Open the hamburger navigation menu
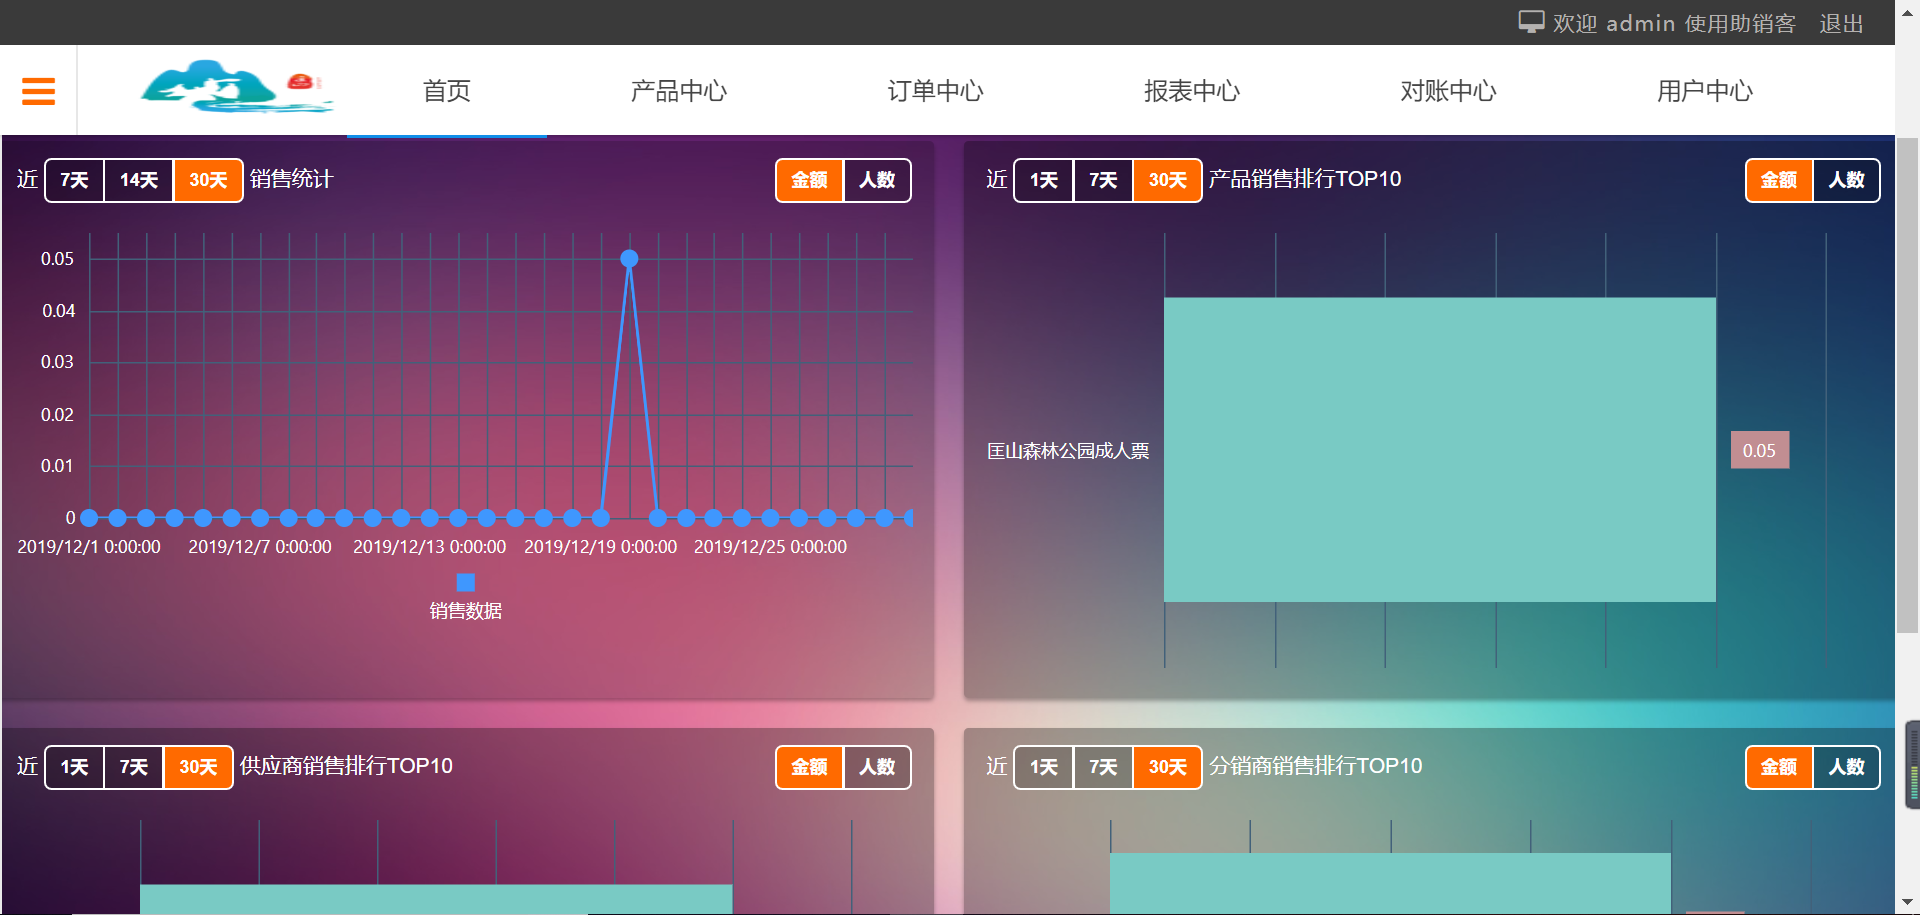 point(38,90)
